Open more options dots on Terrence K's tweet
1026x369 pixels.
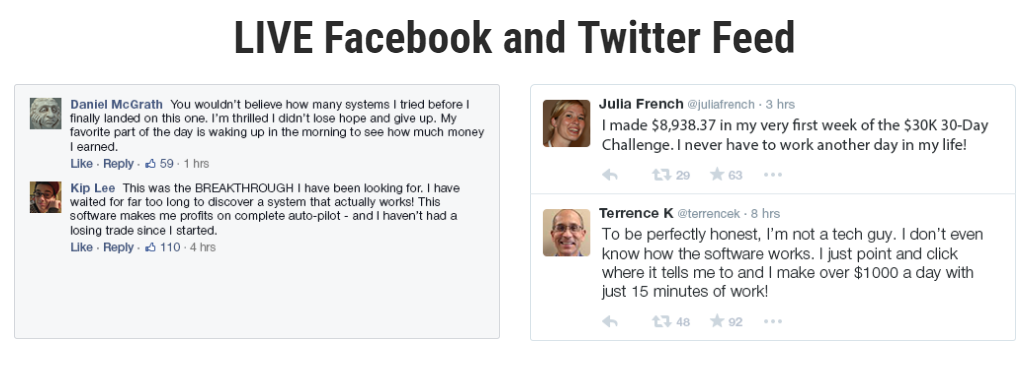pos(773,321)
